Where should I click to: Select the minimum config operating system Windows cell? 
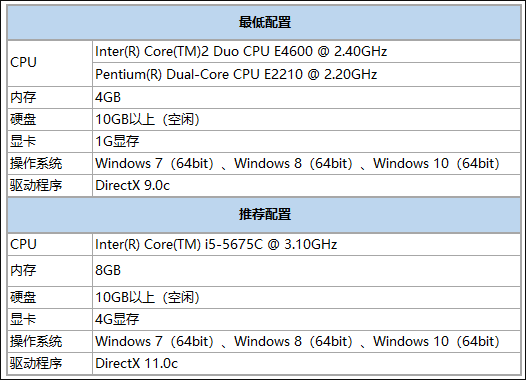tap(306, 164)
